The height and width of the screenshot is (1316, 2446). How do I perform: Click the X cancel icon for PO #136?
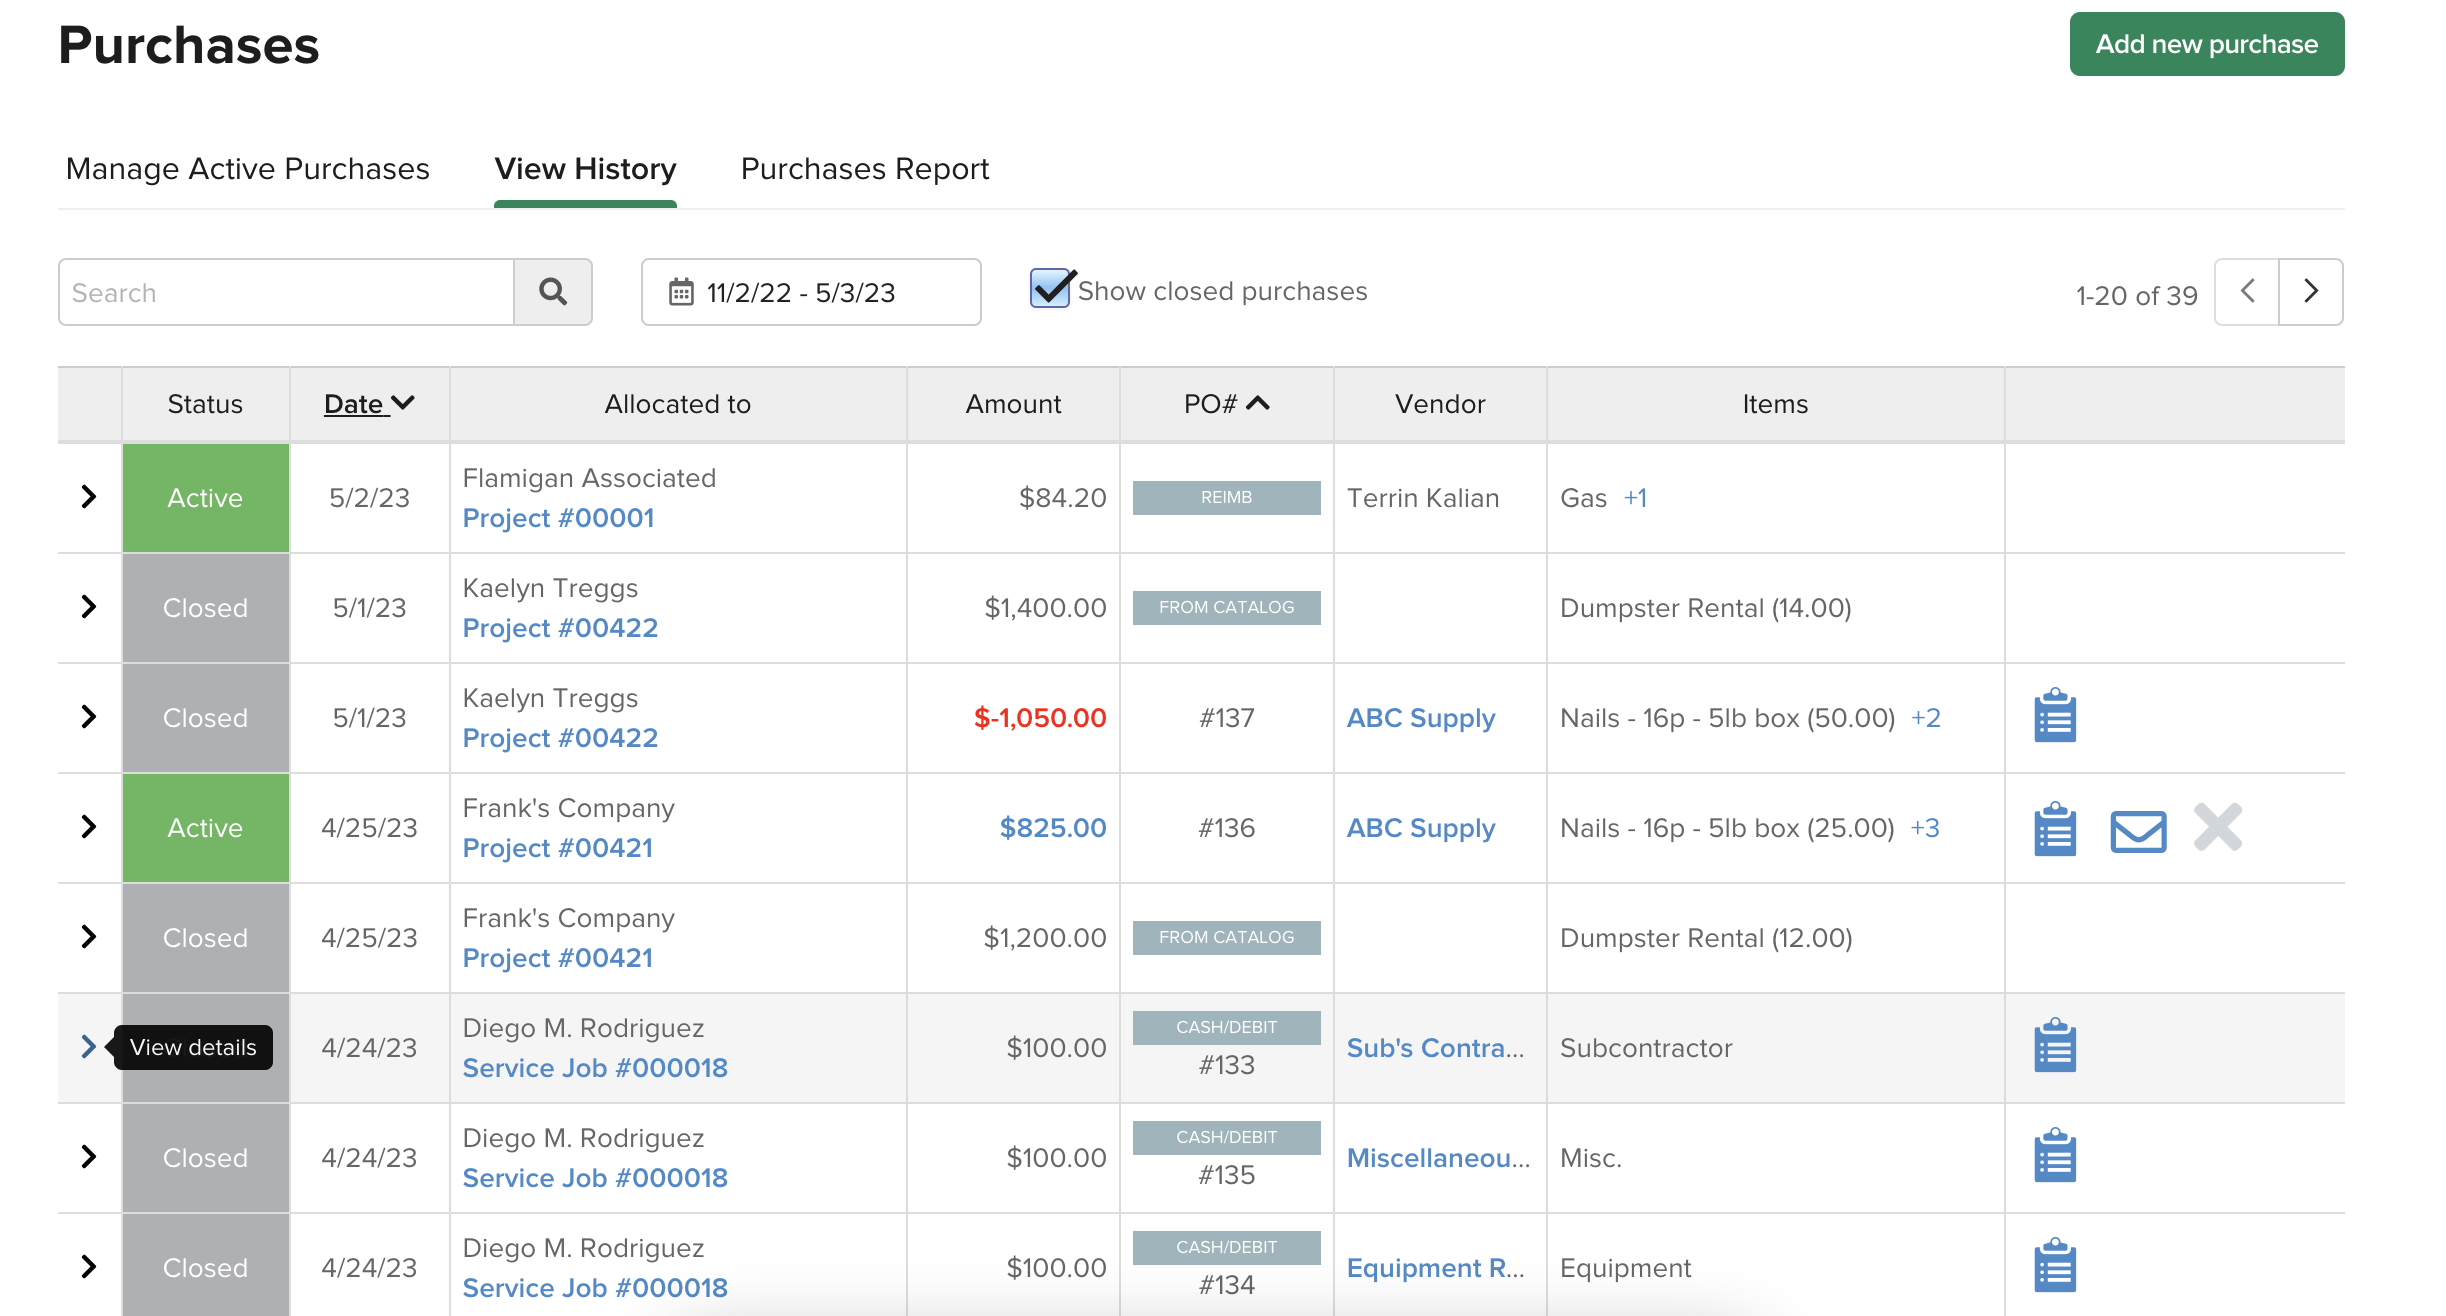tap(2218, 827)
